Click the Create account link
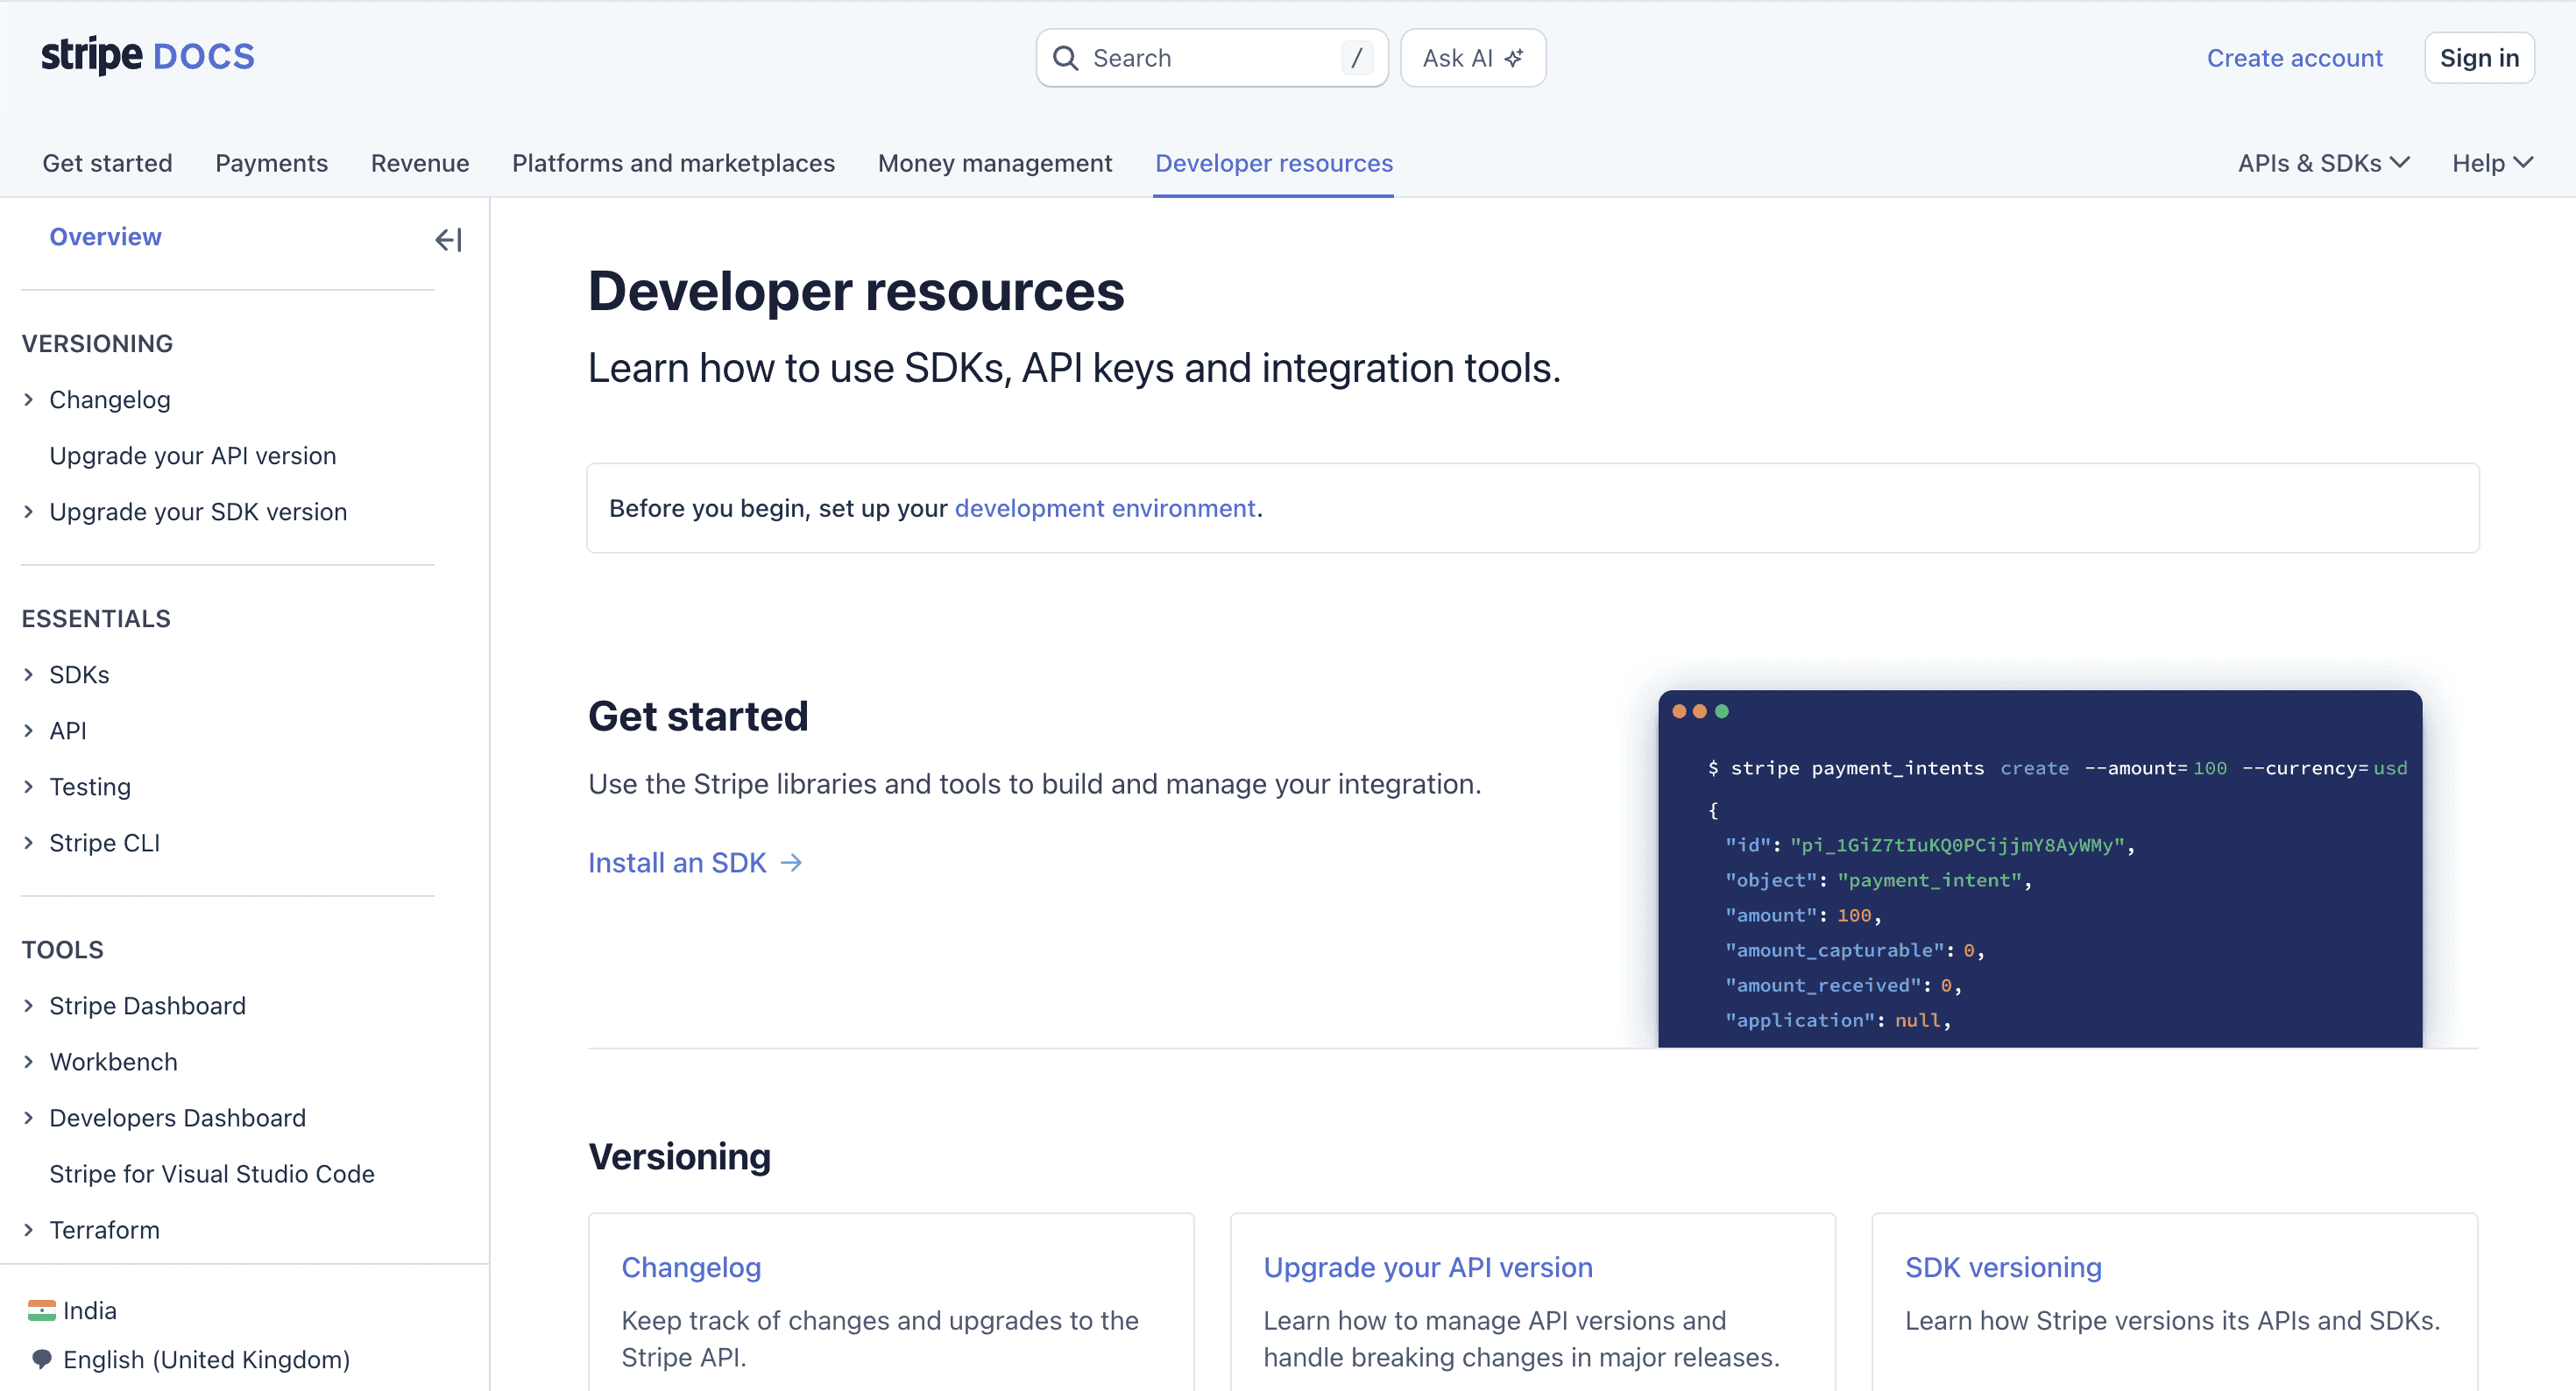The height and width of the screenshot is (1391, 2576). 2295,58
